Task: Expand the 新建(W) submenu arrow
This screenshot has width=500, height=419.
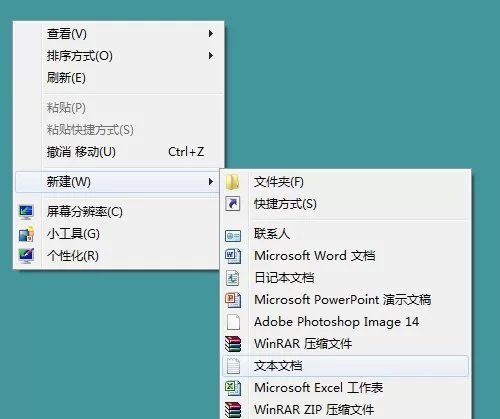Action: [x=211, y=182]
